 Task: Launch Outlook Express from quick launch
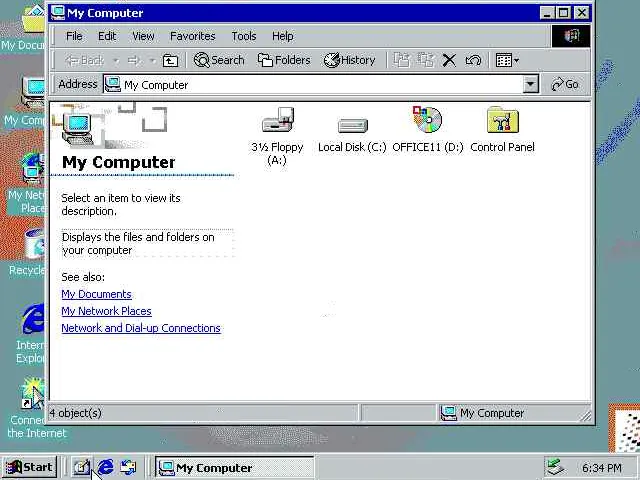click(x=129, y=467)
